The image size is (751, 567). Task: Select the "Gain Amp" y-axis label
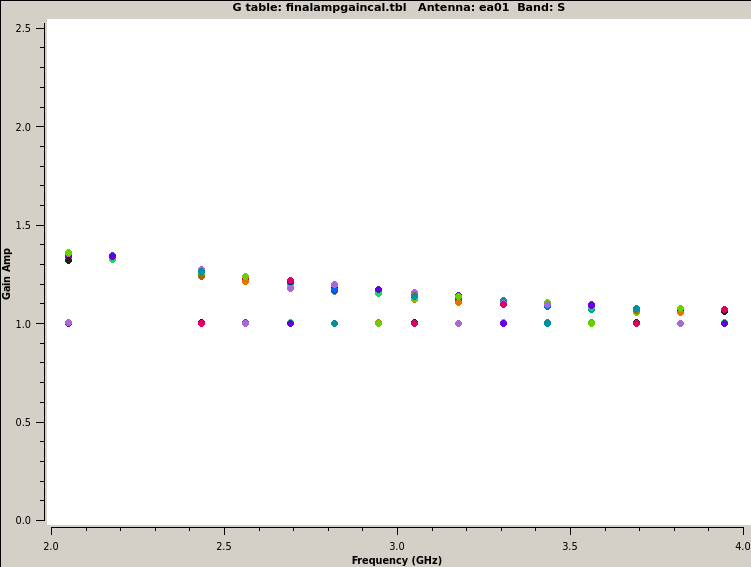coord(7,274)
